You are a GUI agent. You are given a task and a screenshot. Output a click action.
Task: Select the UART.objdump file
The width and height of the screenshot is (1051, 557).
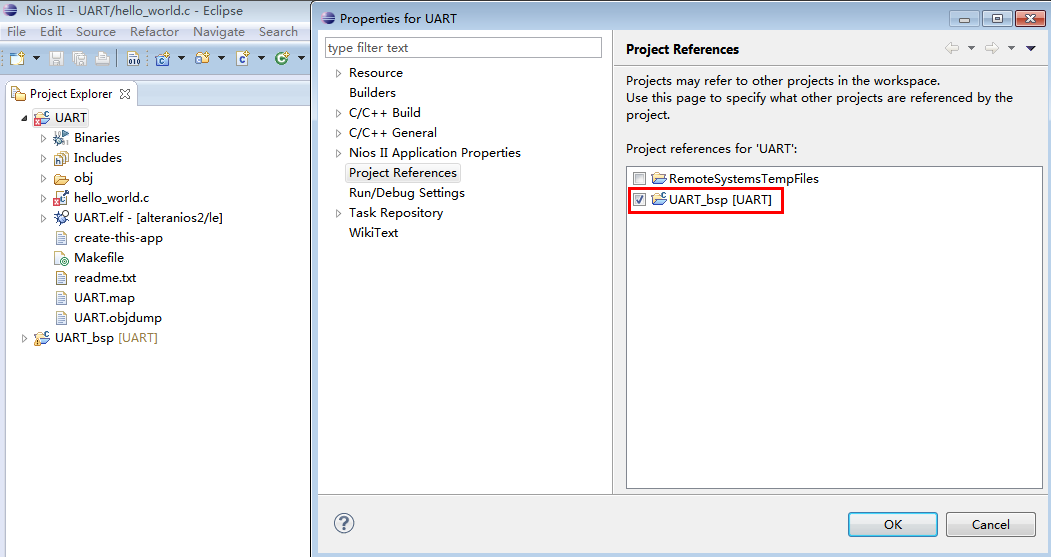pyautogui.click(x=118, y=318)
